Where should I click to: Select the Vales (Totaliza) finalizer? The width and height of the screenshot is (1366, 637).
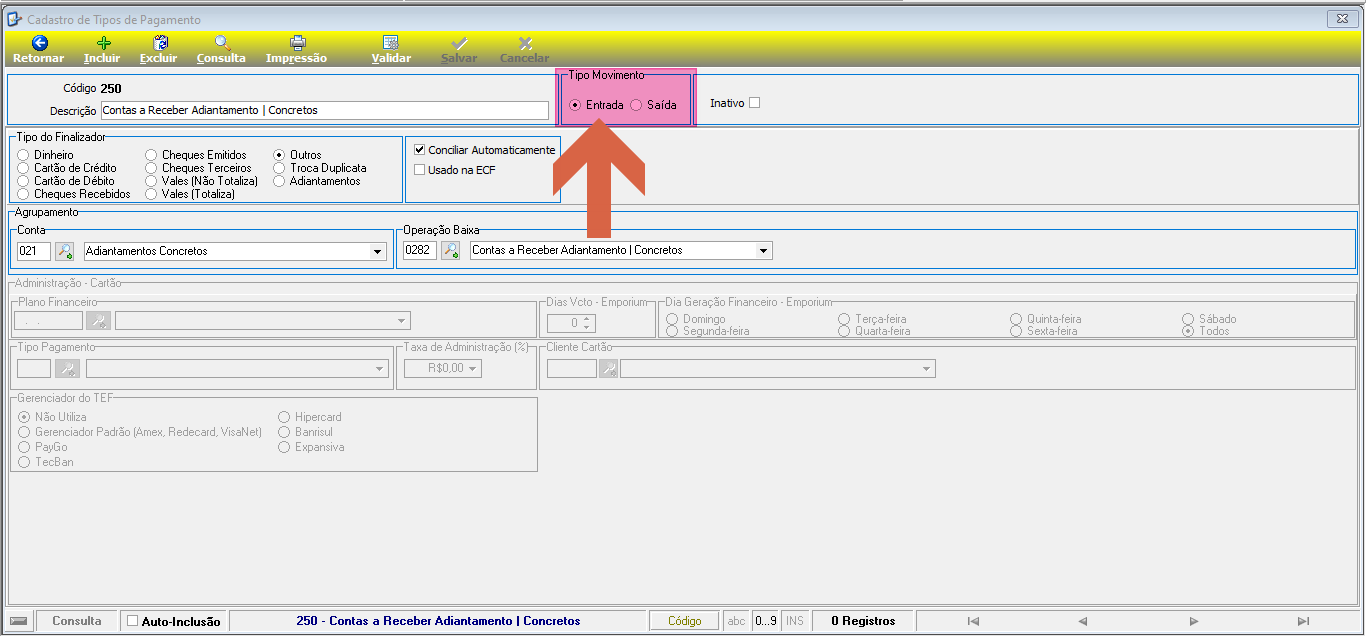click(152, 194)
